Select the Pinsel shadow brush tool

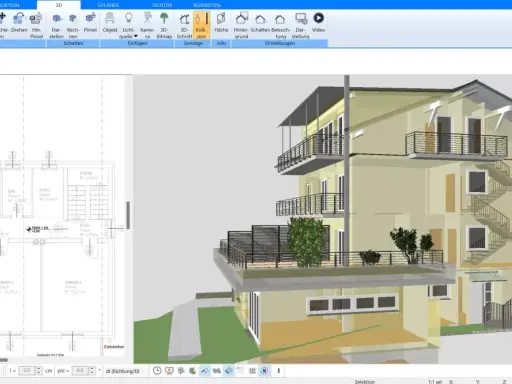click(x=90, y=23)
